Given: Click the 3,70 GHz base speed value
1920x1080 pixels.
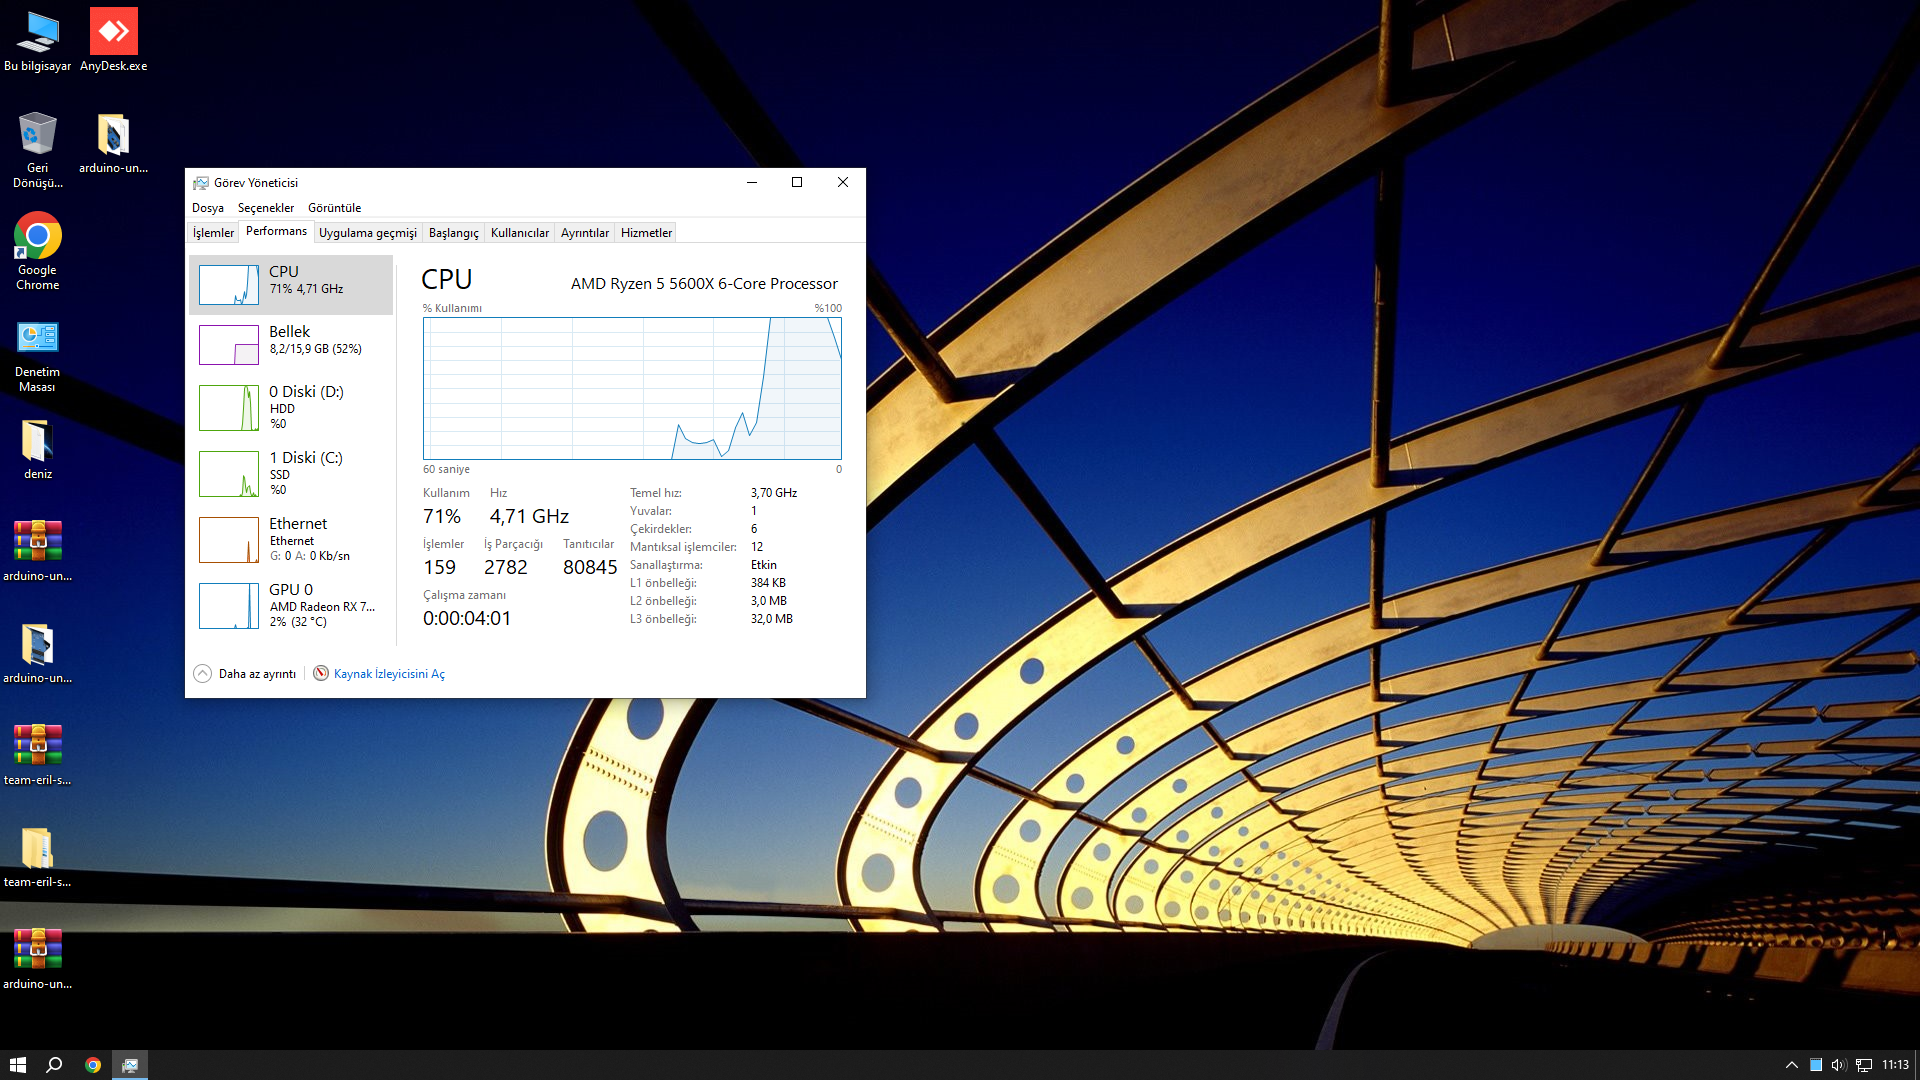Looking at the screenshot, I should coord(774,493).
